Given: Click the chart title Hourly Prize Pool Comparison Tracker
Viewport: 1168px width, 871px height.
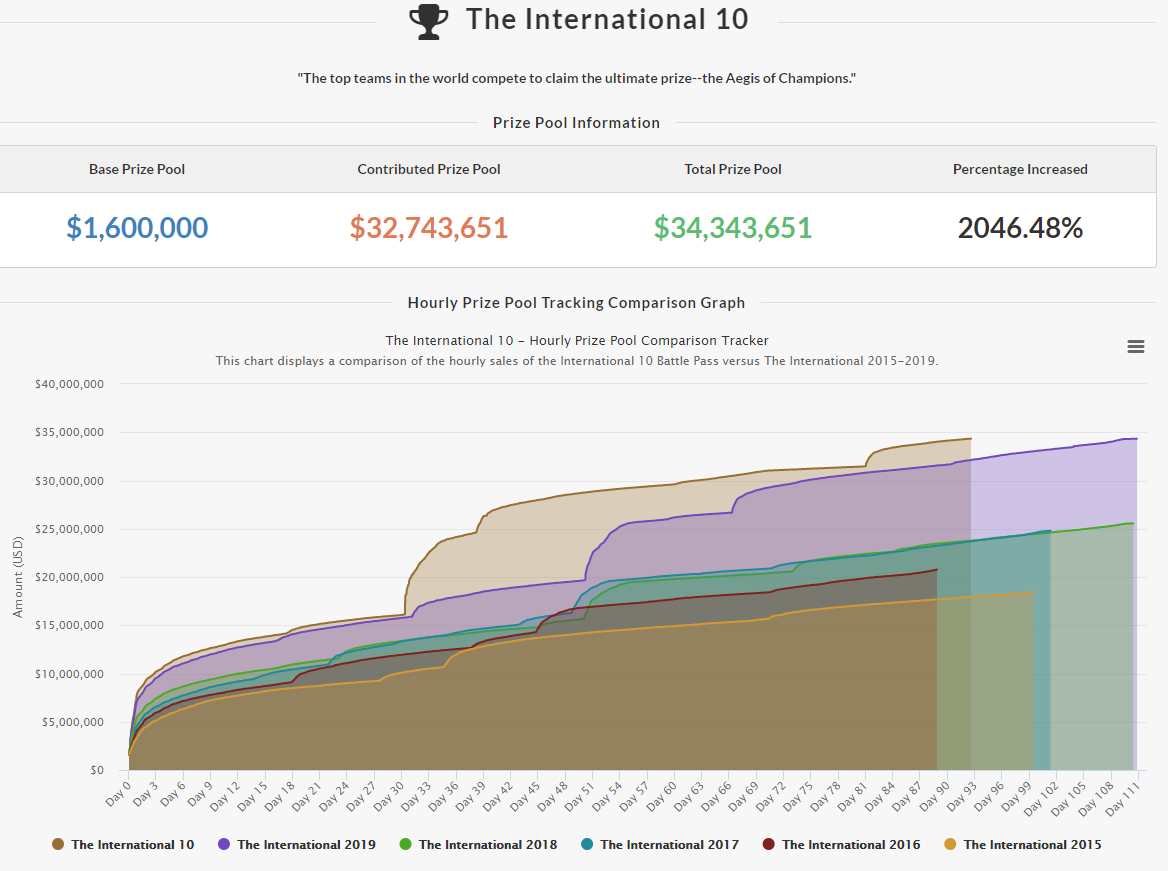Looking at the screenshot, I should [x=577, y=341].
